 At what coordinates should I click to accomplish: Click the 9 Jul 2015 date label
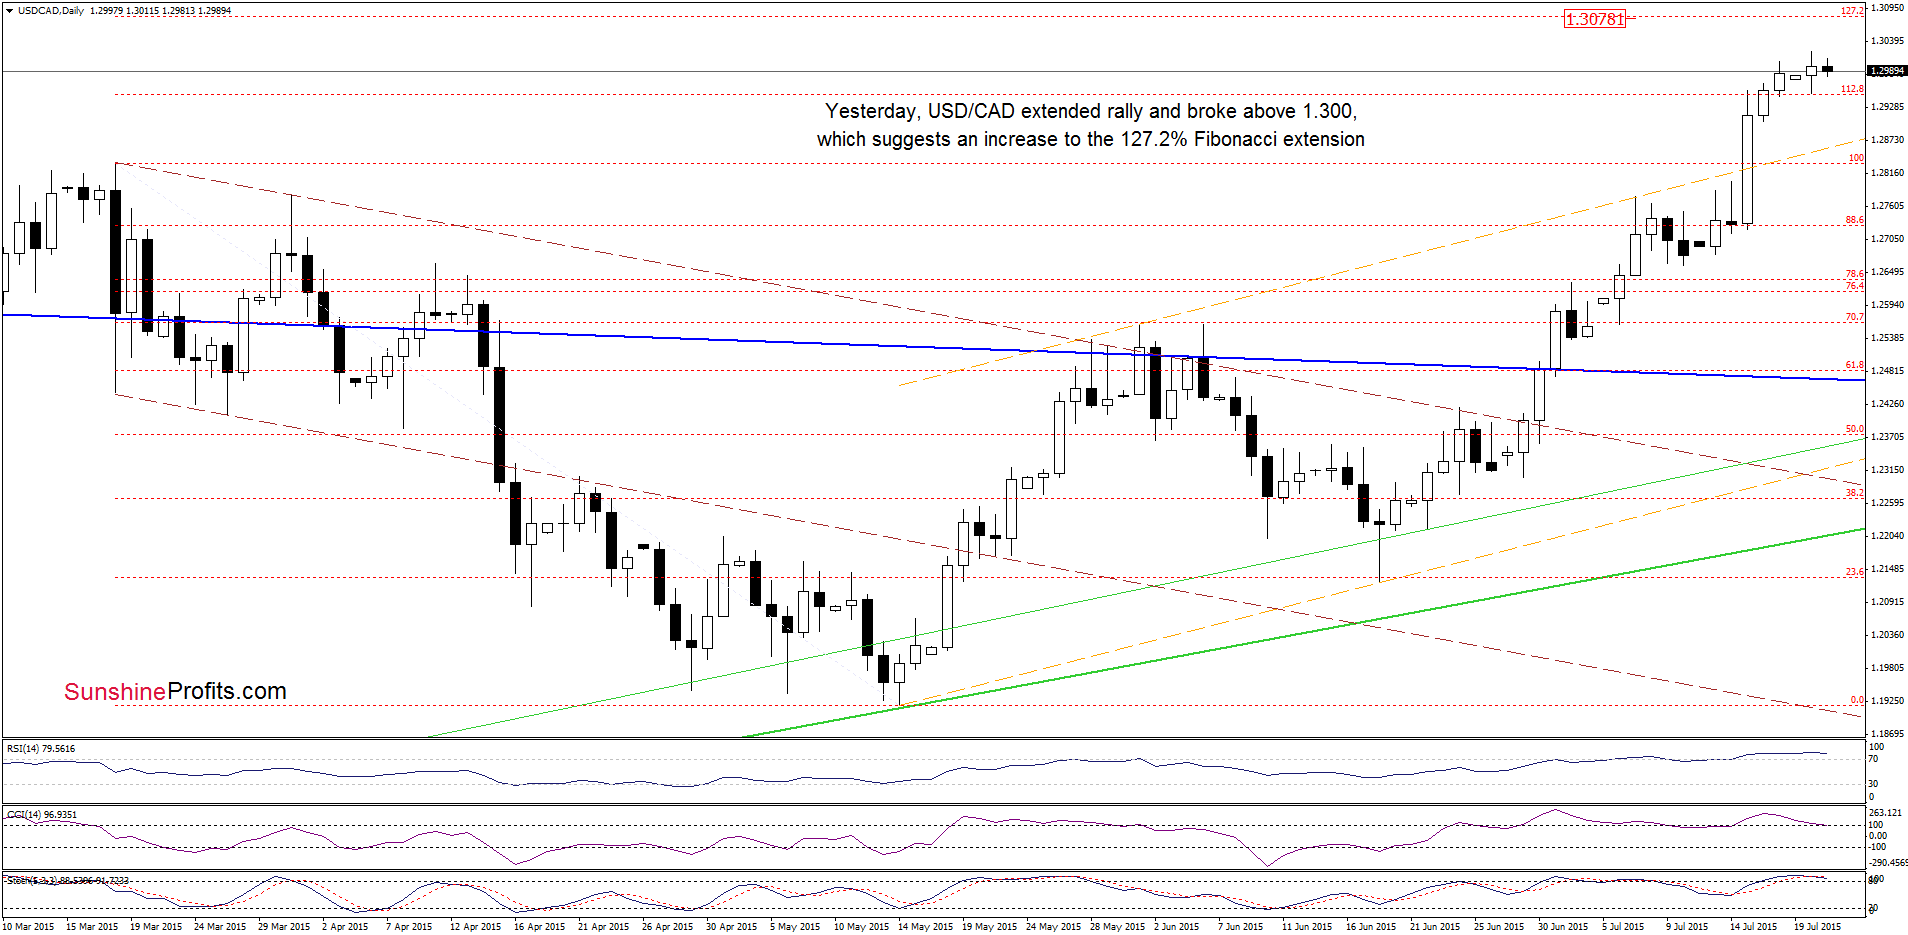click(x=1687, y=926)
